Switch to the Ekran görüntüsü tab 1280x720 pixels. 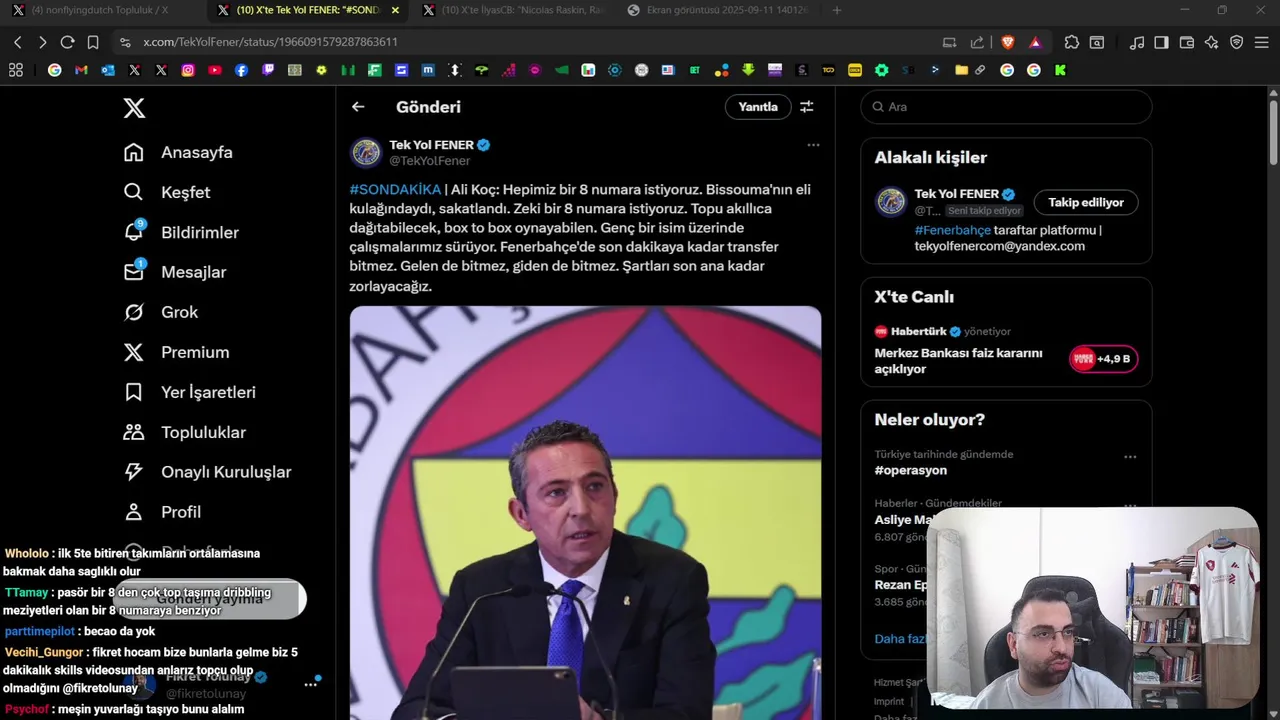717,10
